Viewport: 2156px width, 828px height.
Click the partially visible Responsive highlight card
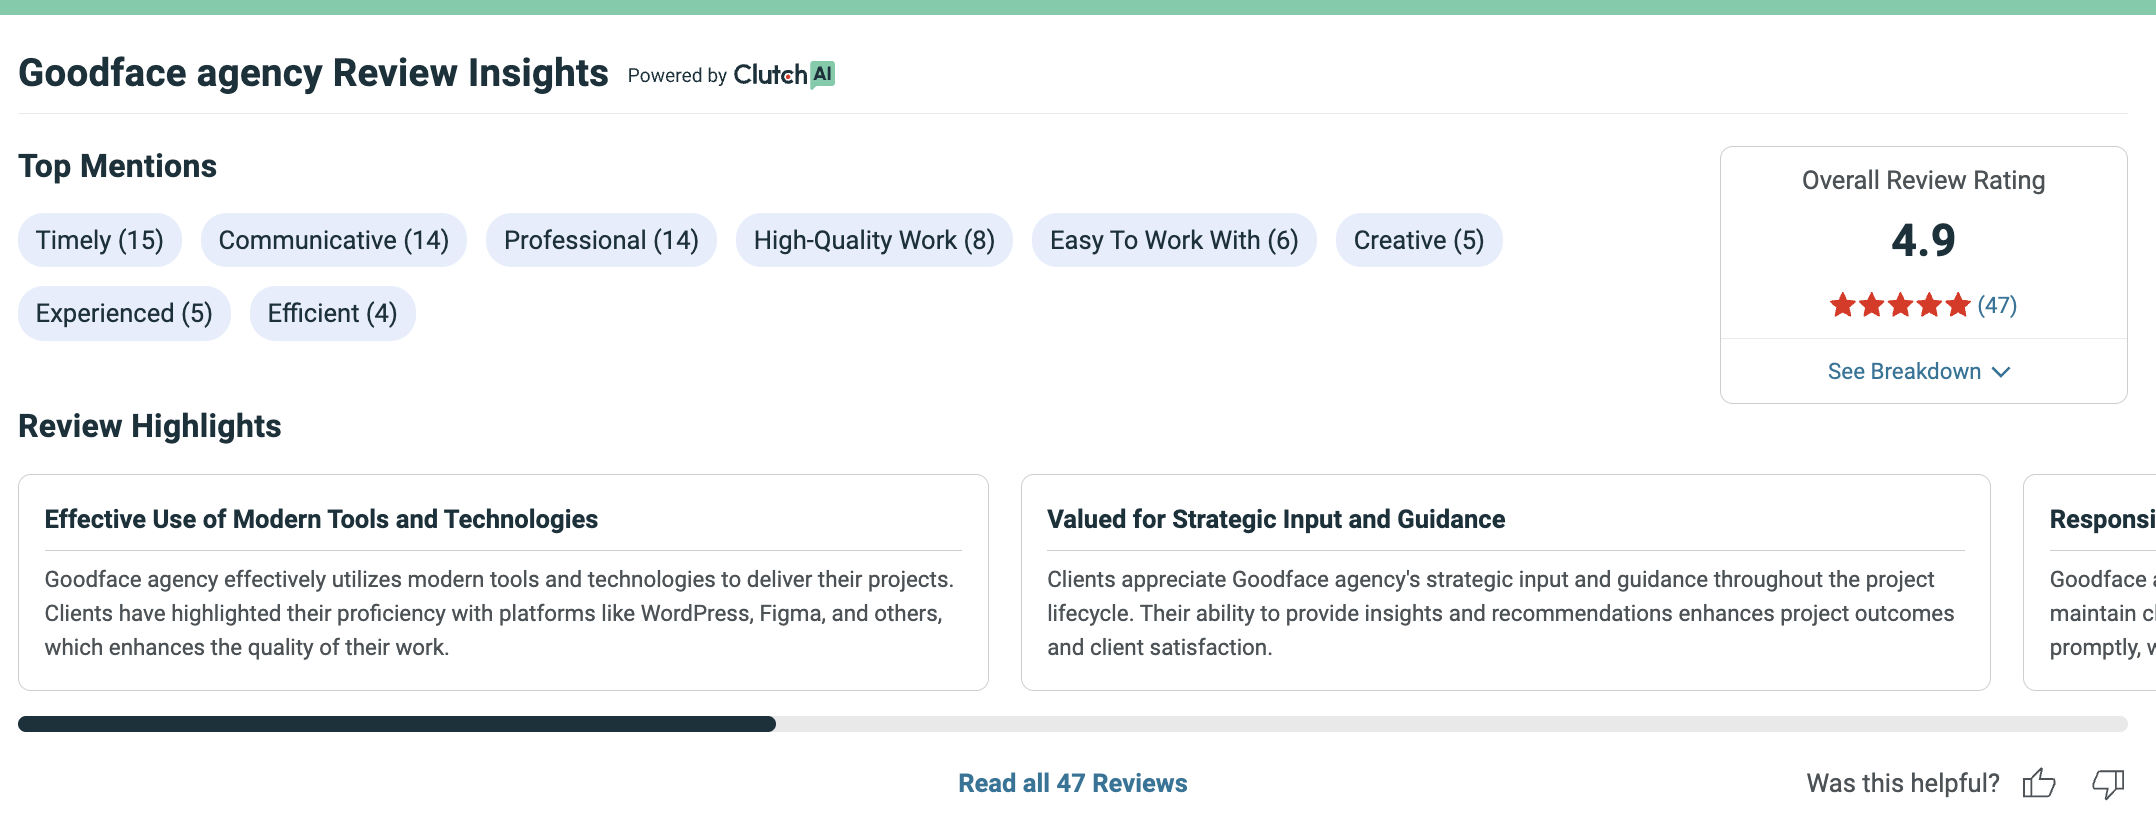pyautogui.click(x=2090, y=582)
